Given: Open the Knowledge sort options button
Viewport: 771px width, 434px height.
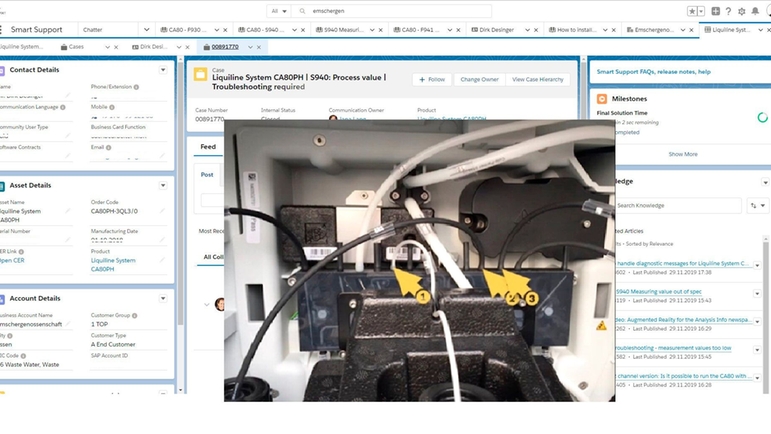Looking at the screenshot, I should 758,205.
